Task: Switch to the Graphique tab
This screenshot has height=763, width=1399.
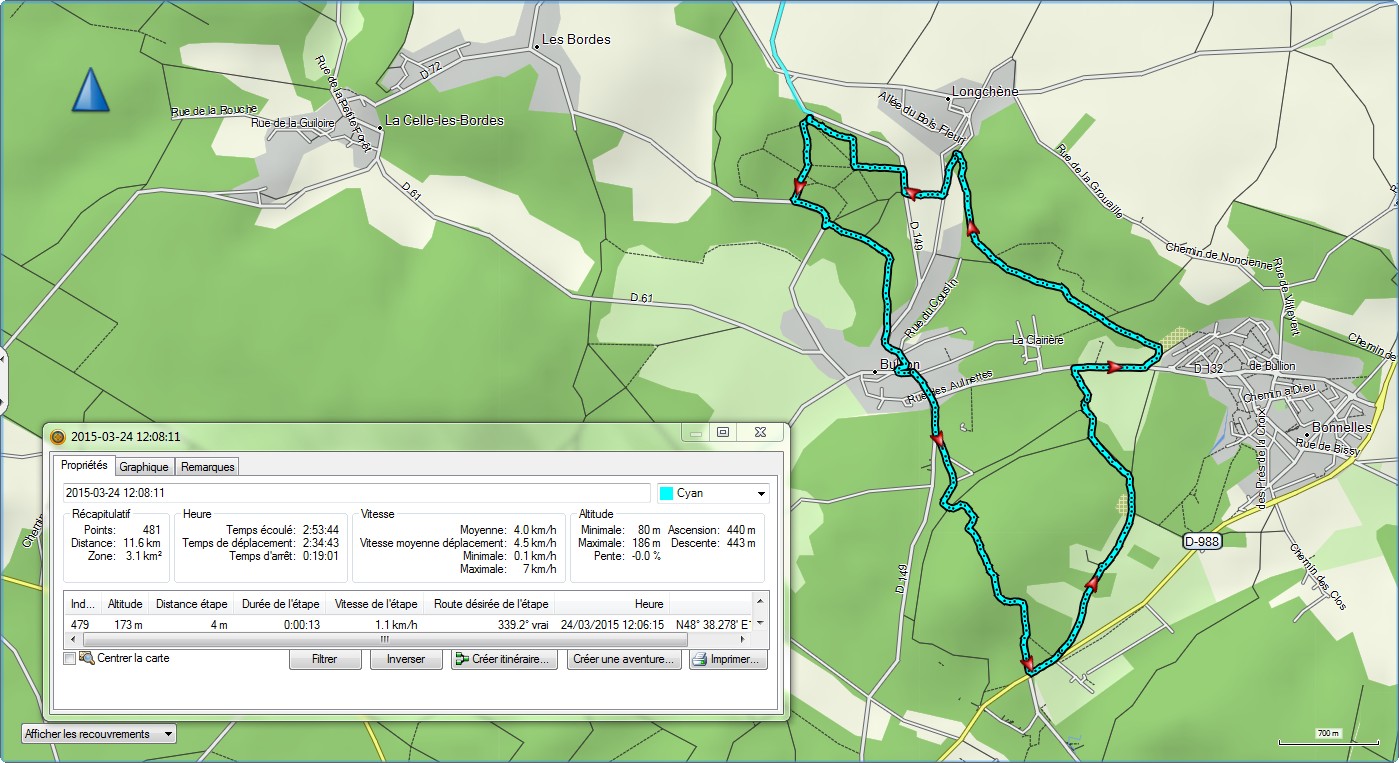Action: point(144,467)
